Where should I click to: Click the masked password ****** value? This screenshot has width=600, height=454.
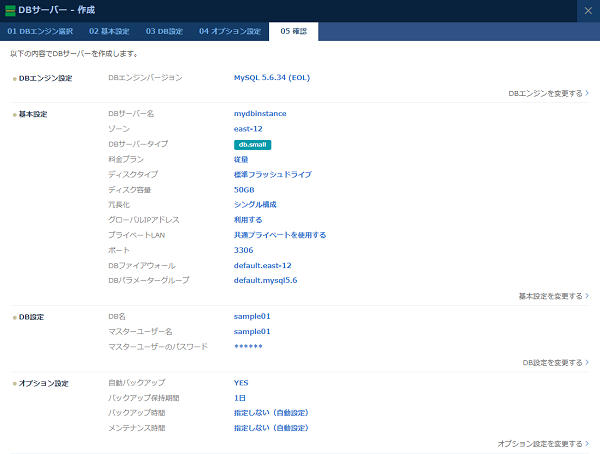248,347
